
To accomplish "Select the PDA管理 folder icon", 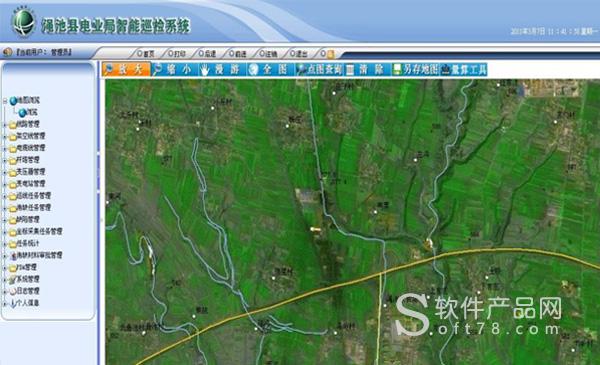I will pos(13,268).
